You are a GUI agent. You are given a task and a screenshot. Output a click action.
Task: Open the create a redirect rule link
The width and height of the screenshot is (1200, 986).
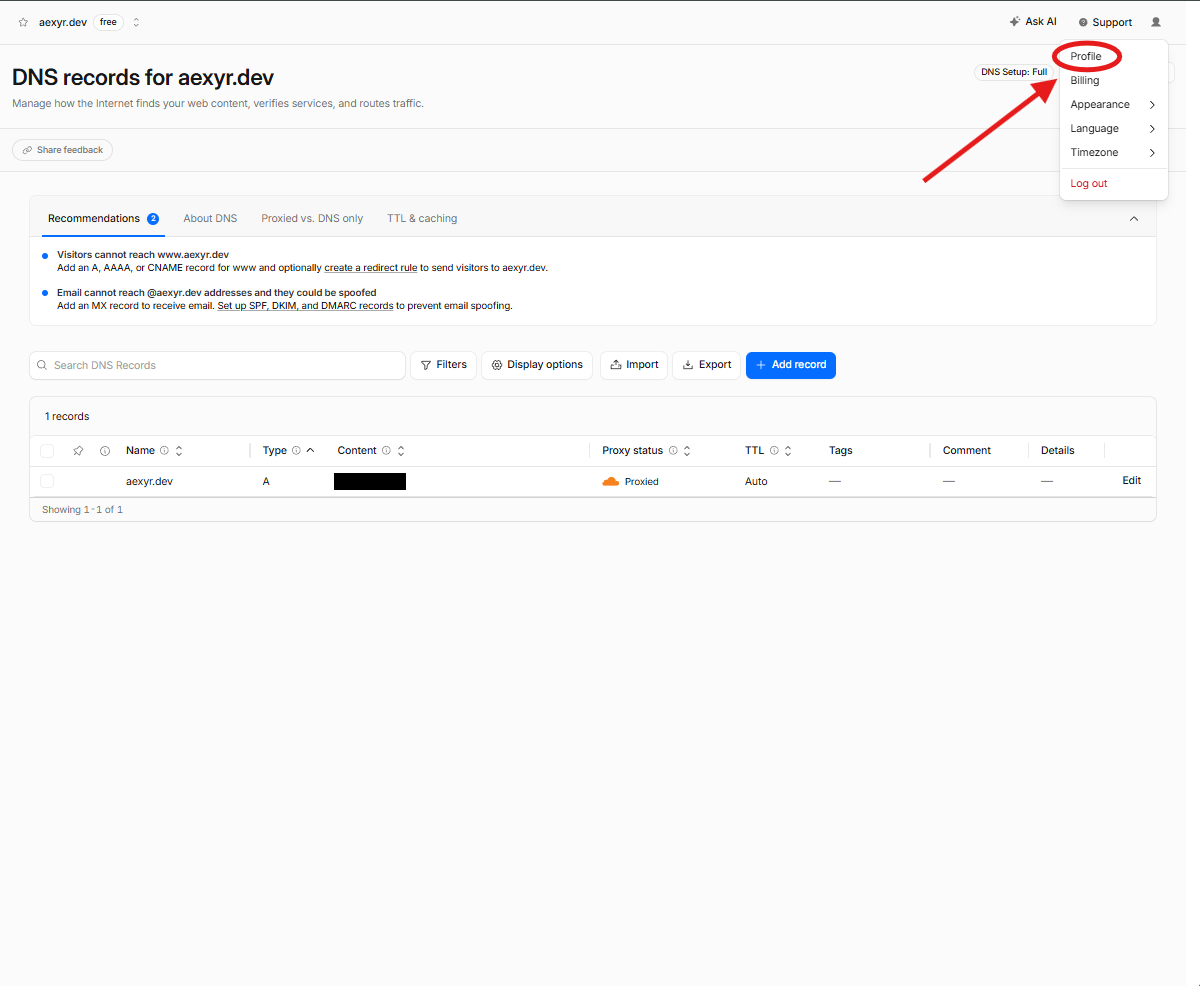(371, 268)
